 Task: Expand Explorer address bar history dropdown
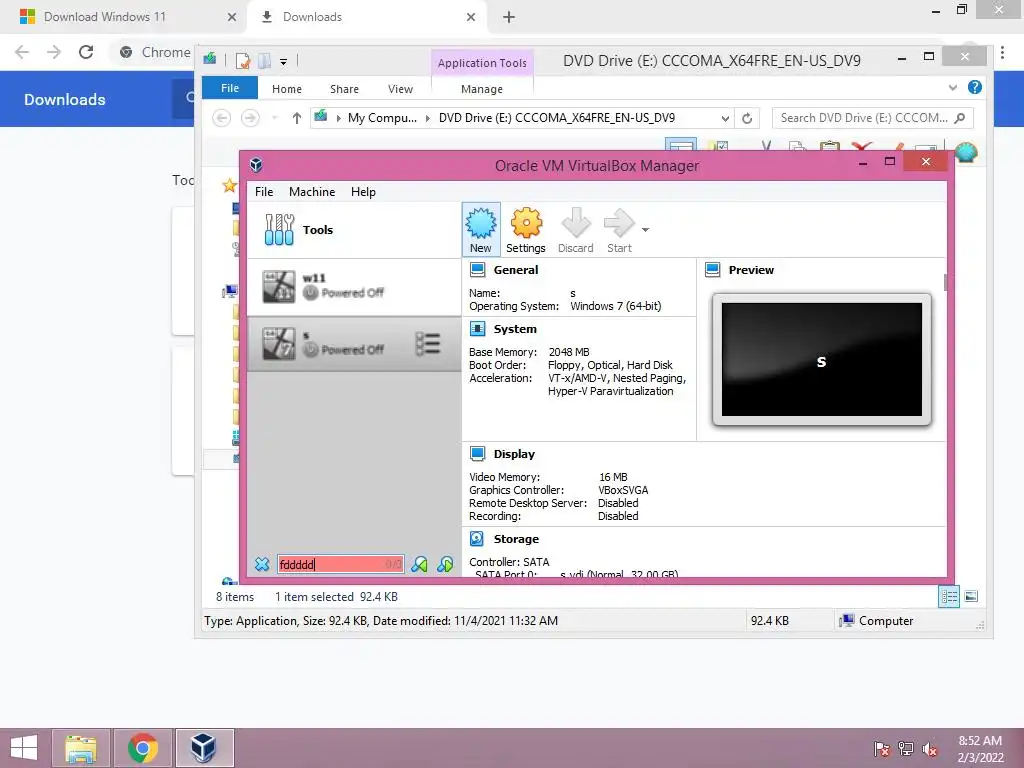(725, 119)
